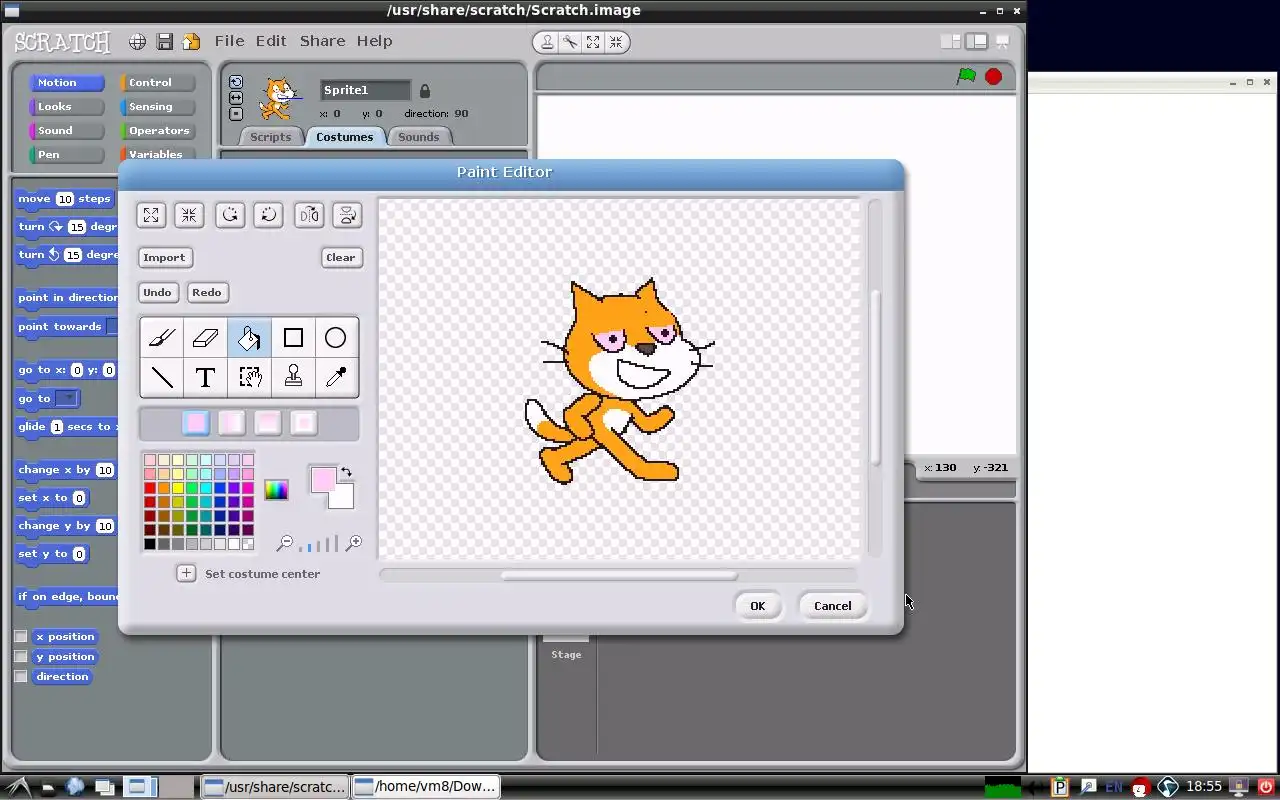The width and height of the screenshot is (1280, 800).
Task: Zoom in with the plus magnifier
Action: tap(354, 543)
